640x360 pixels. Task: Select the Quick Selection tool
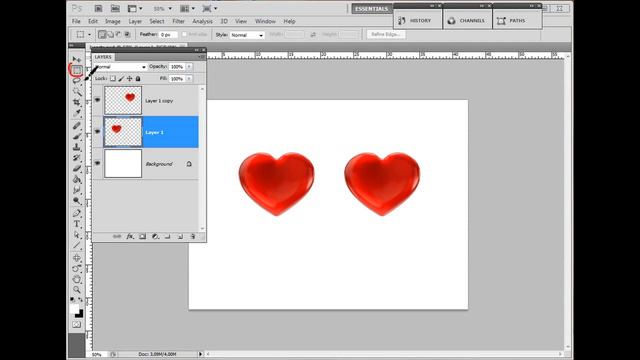pos(76,91)
